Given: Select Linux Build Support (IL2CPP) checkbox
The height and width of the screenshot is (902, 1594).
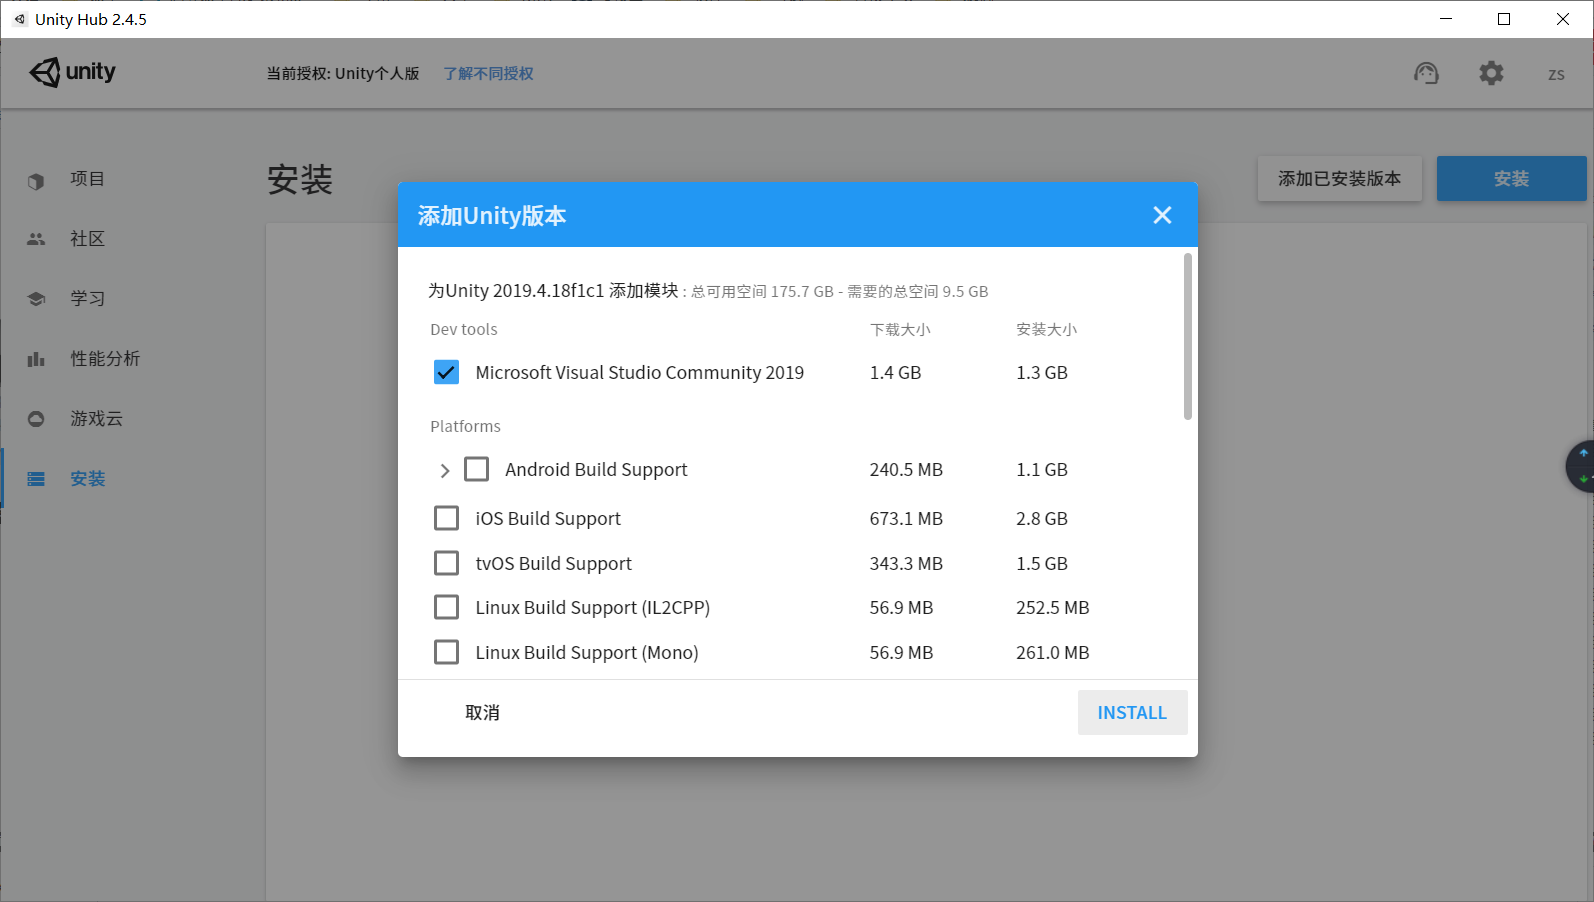Looking at the screenshot, I should tap(446, 607).
